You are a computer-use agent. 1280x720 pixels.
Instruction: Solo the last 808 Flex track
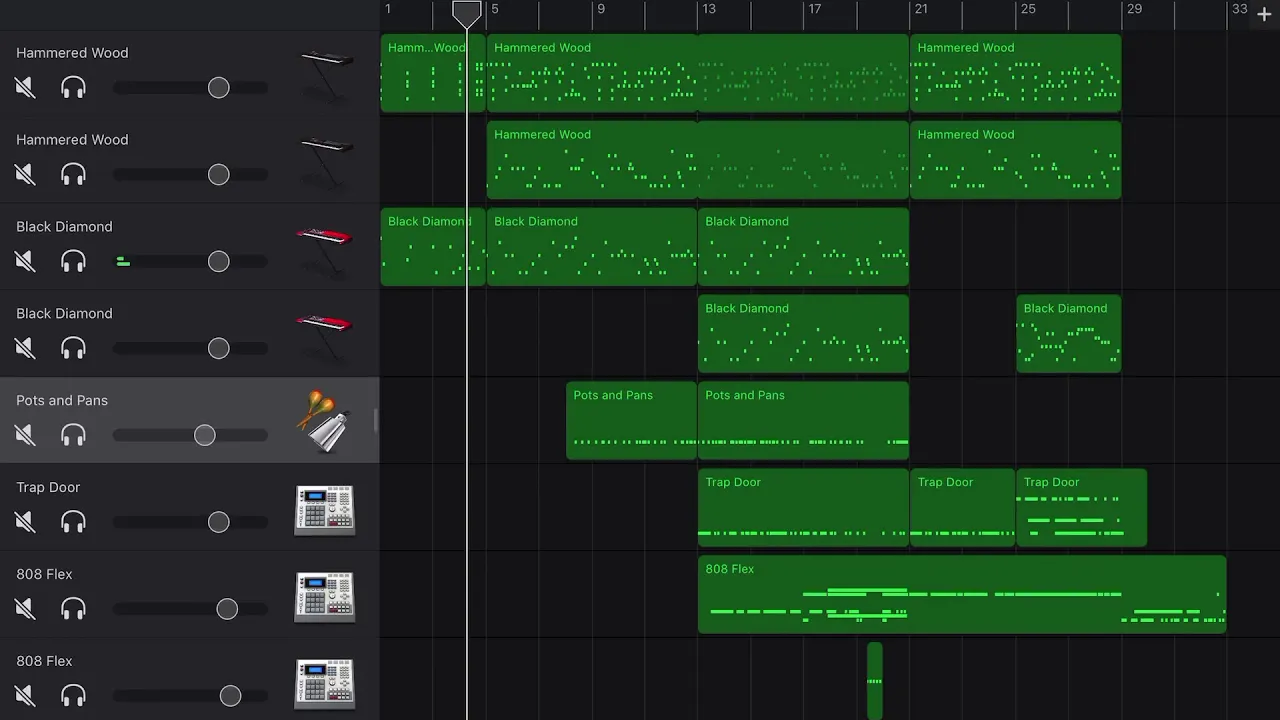point(73,696)
